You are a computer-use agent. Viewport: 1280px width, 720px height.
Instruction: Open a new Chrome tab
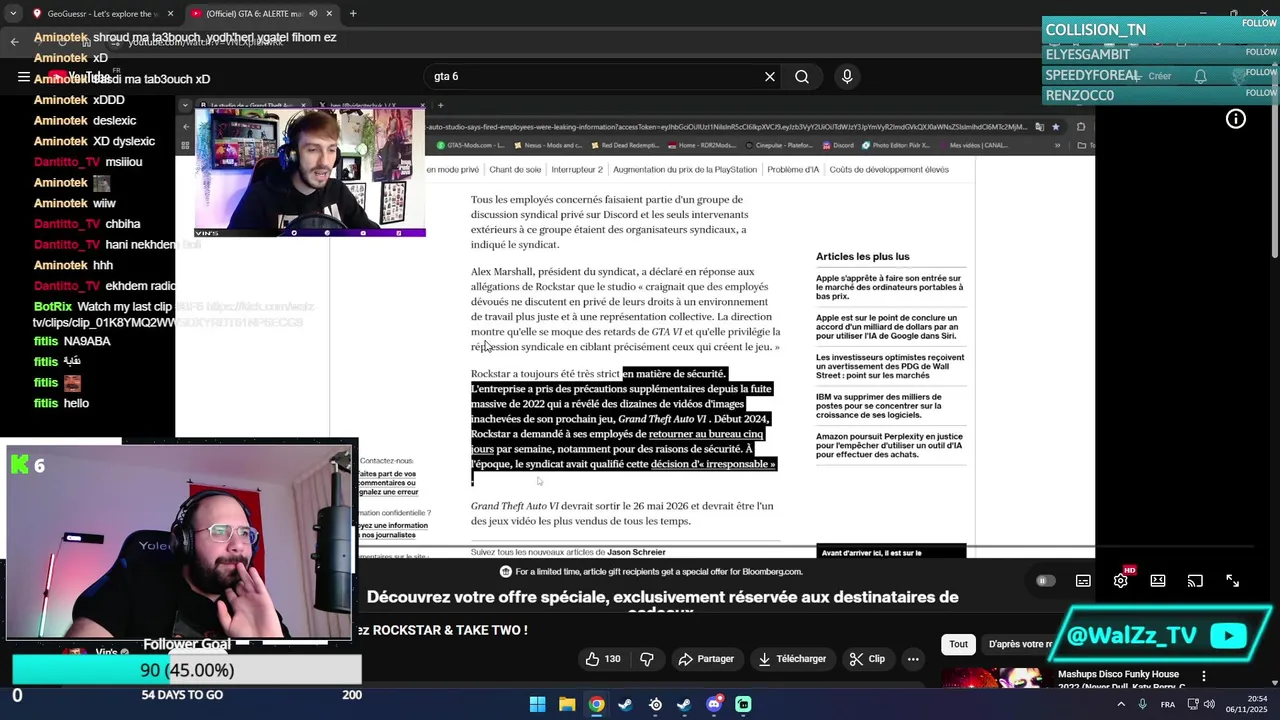353,14
